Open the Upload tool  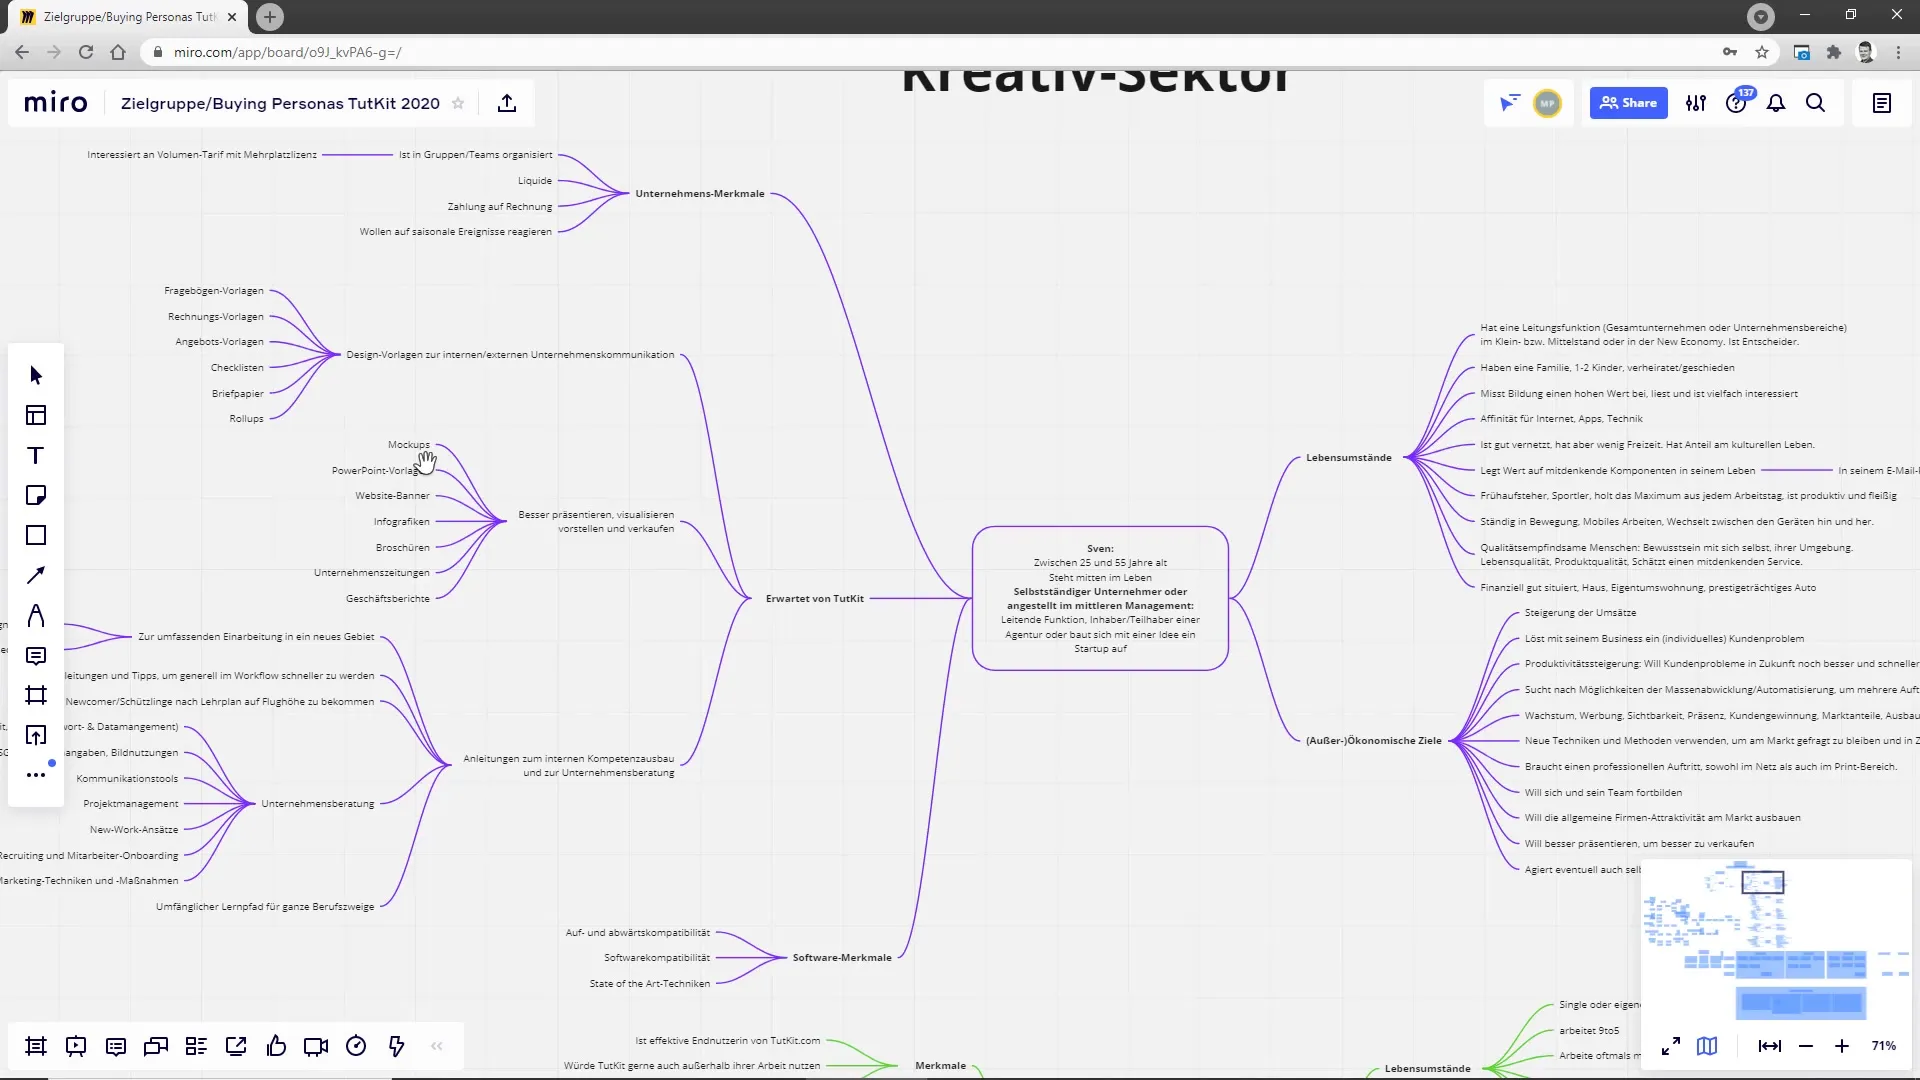36,735
